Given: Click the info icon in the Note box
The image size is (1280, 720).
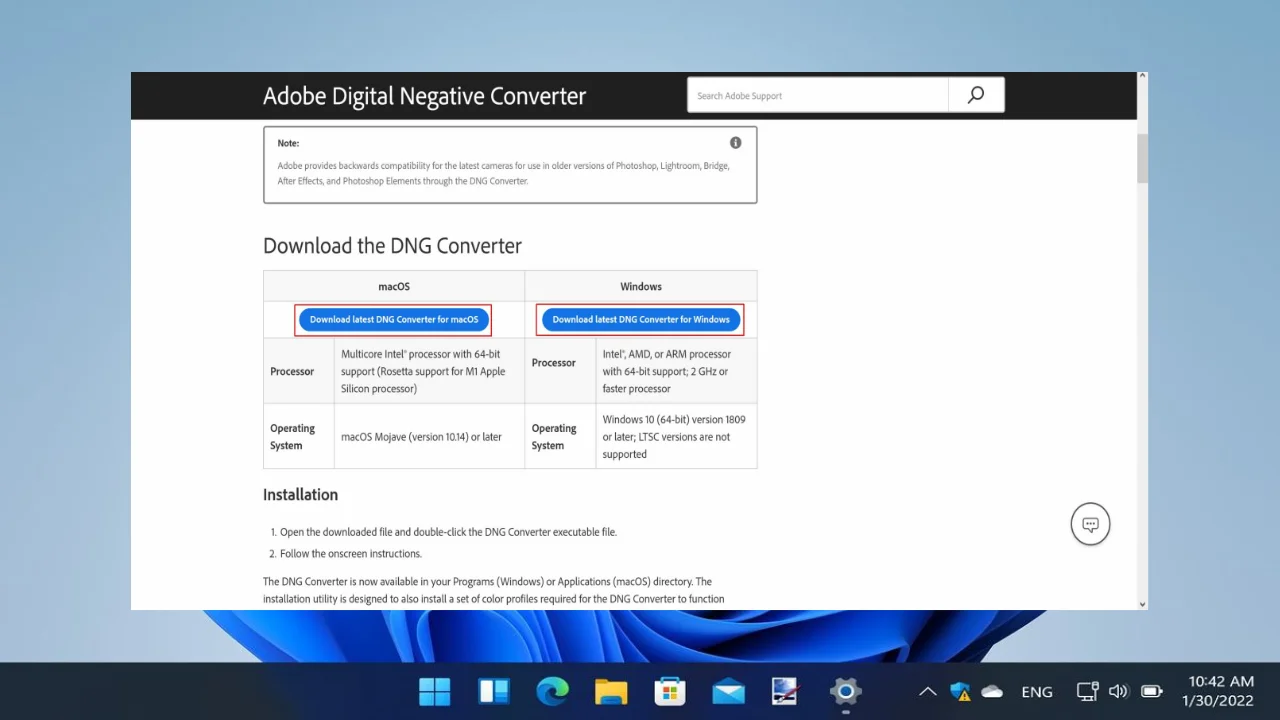Looking at the screenshot, I should pyautogui.click(x=736, y=143).
